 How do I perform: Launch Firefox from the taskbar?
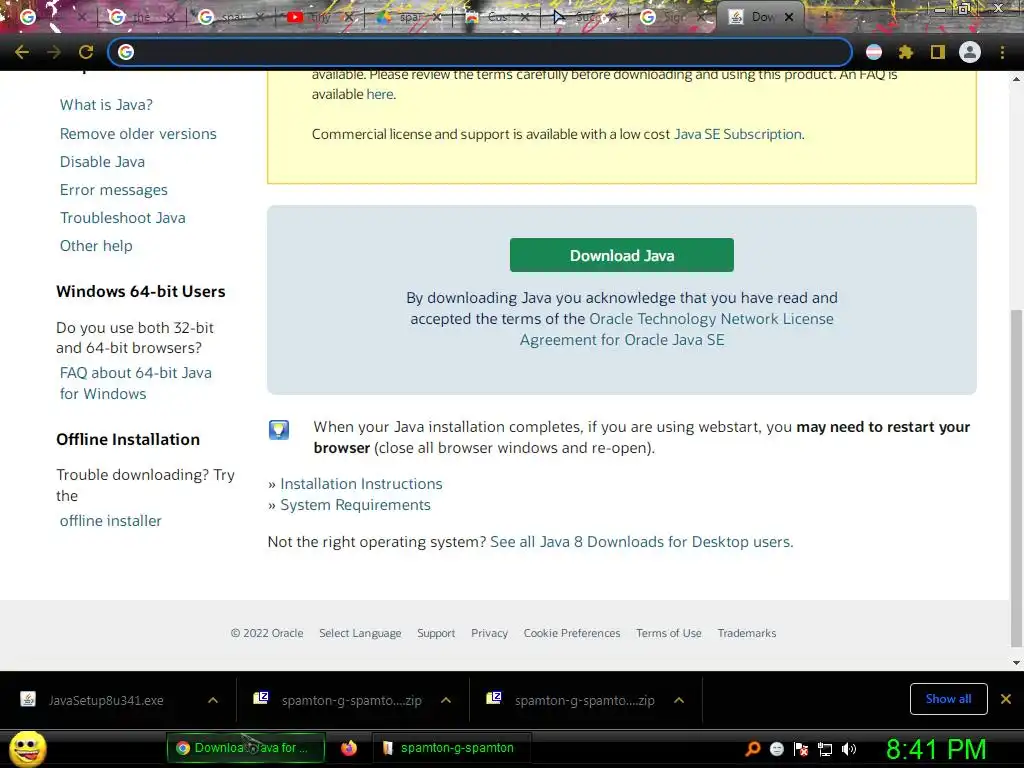[x=349, y=748]
